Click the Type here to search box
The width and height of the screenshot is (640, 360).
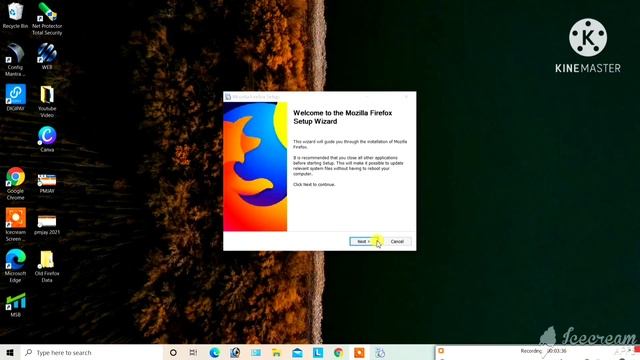pos(92,352)
